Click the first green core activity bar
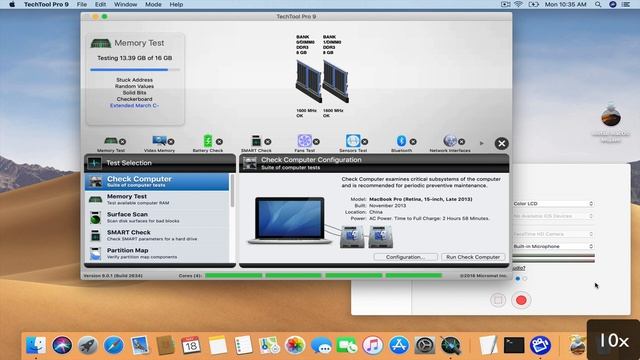640x360 pixels. point(233,276)
